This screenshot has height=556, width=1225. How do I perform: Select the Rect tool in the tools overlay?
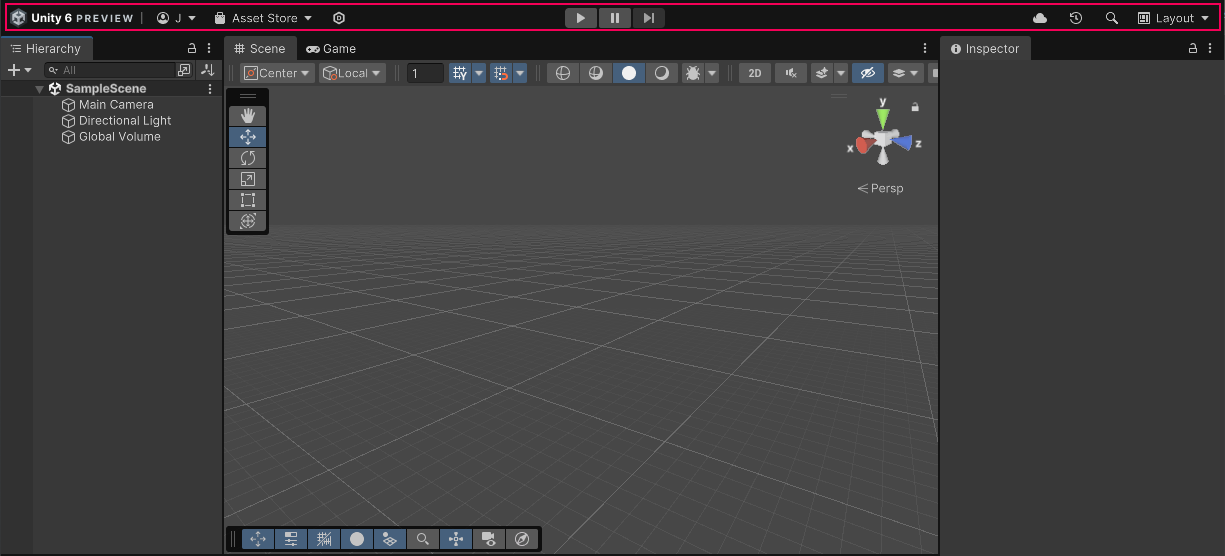247,200
